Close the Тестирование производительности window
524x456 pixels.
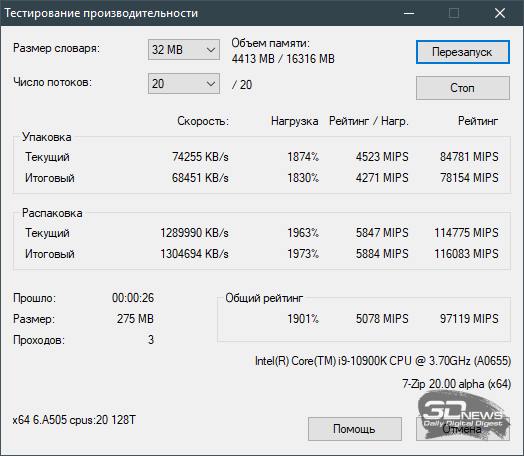[500, 13]
